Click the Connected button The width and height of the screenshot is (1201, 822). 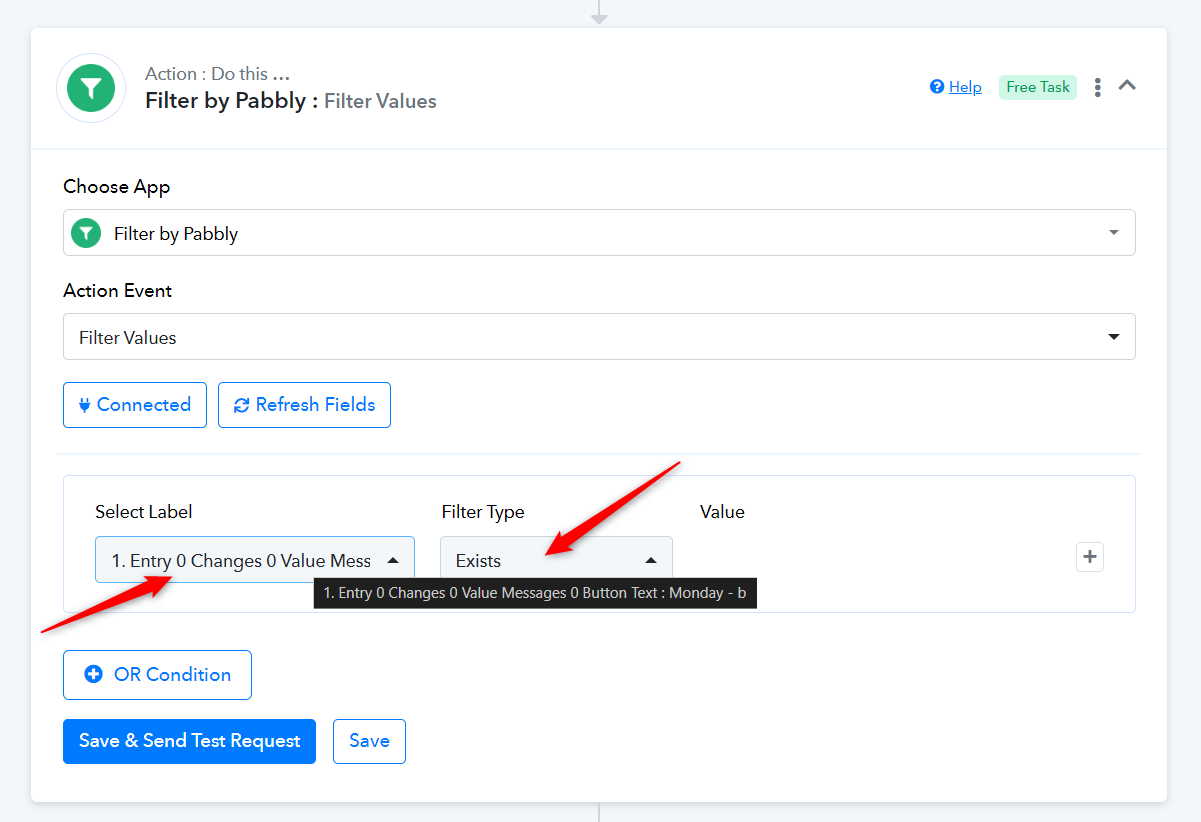point(135,405)
